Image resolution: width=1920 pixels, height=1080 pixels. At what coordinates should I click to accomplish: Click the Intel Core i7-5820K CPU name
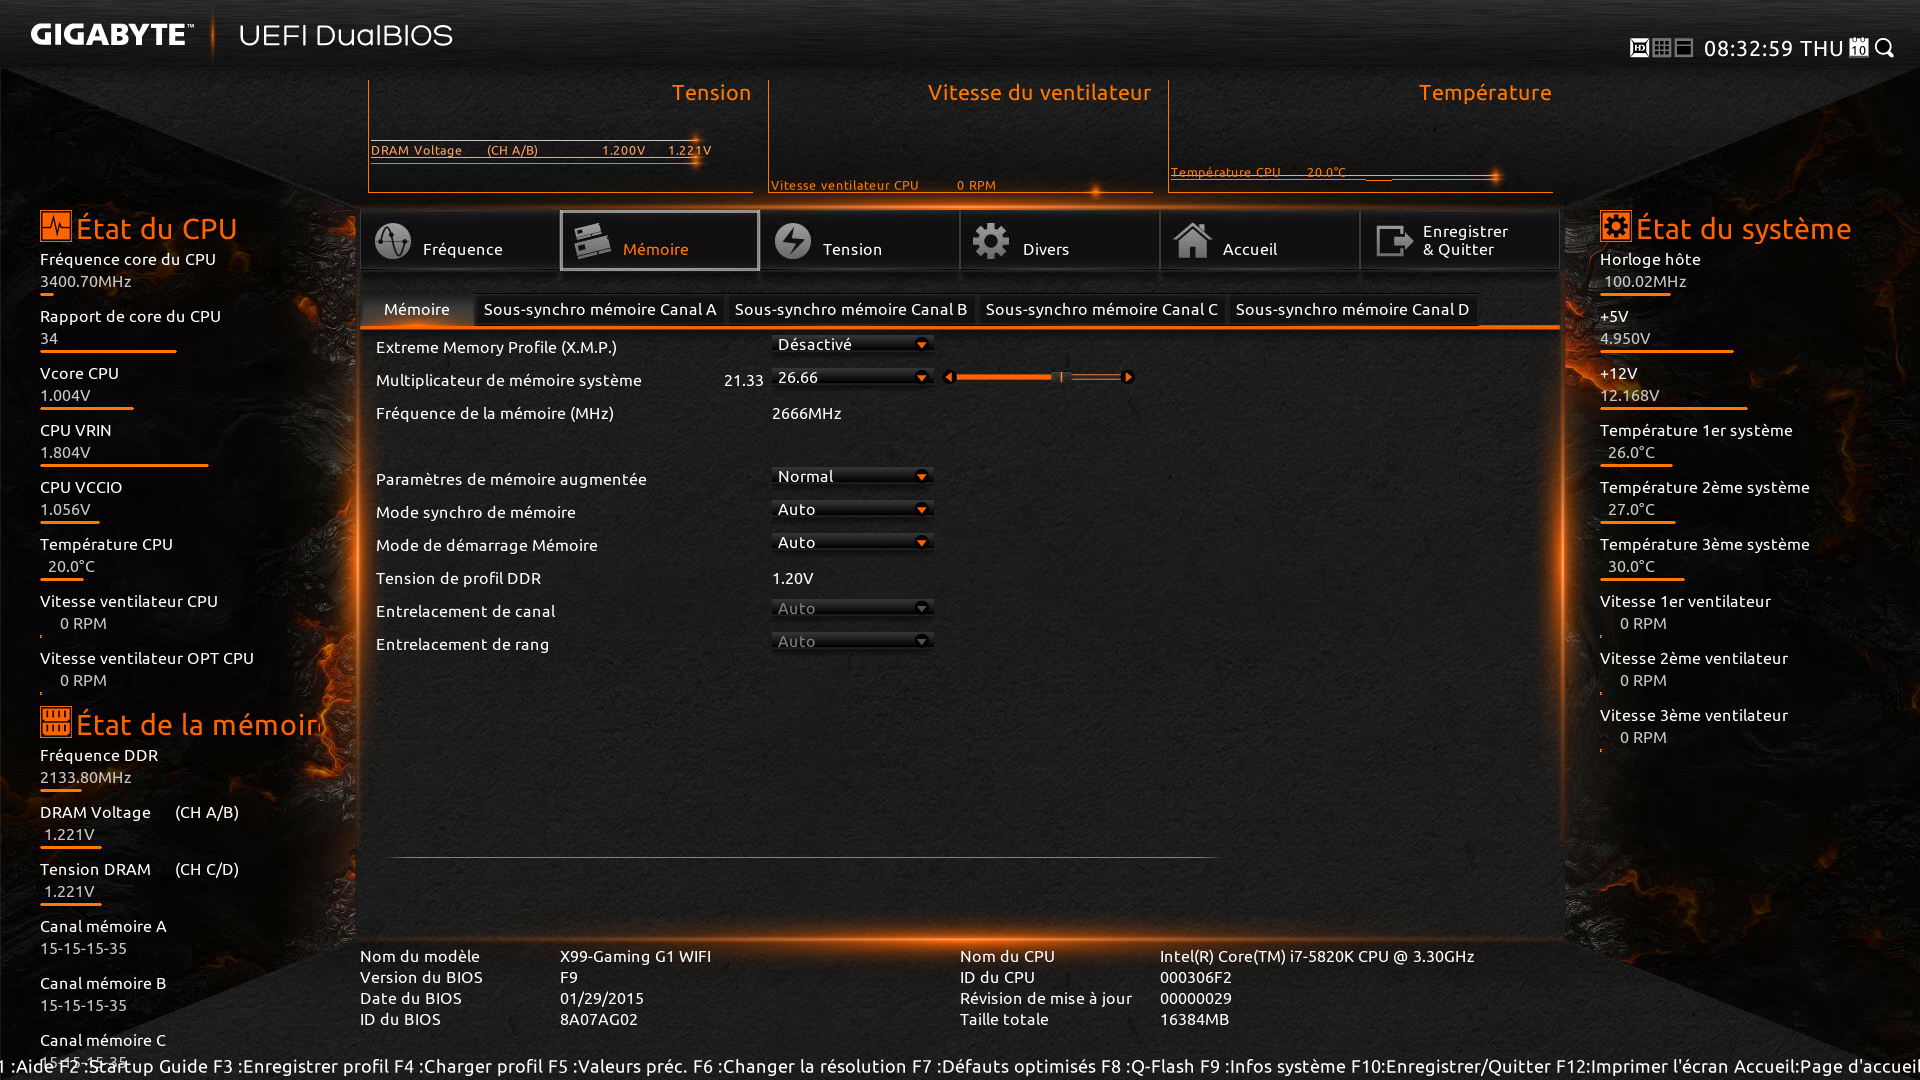[x=1317, y=957]
